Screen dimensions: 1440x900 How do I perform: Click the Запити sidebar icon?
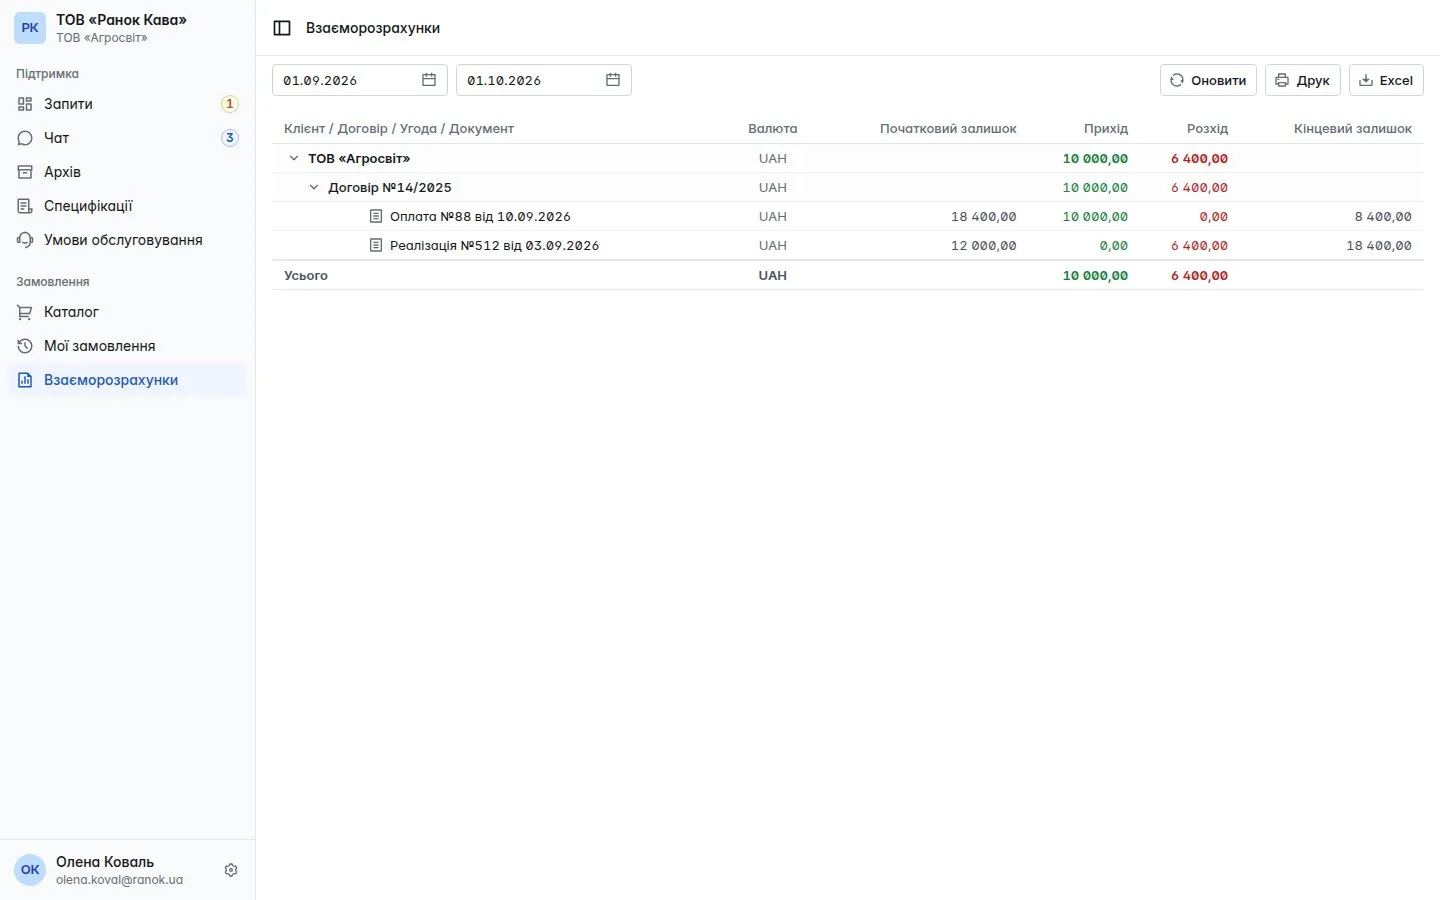[x=25, y=104]
